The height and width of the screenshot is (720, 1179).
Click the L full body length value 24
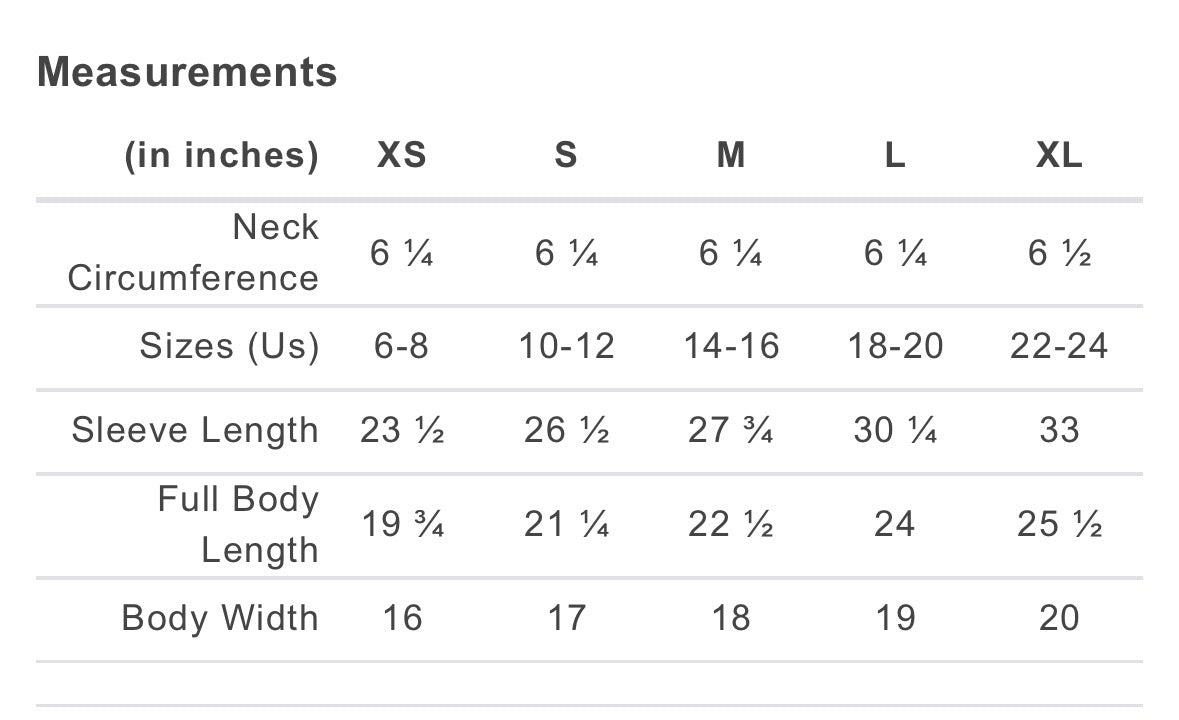tap(895, 524)
